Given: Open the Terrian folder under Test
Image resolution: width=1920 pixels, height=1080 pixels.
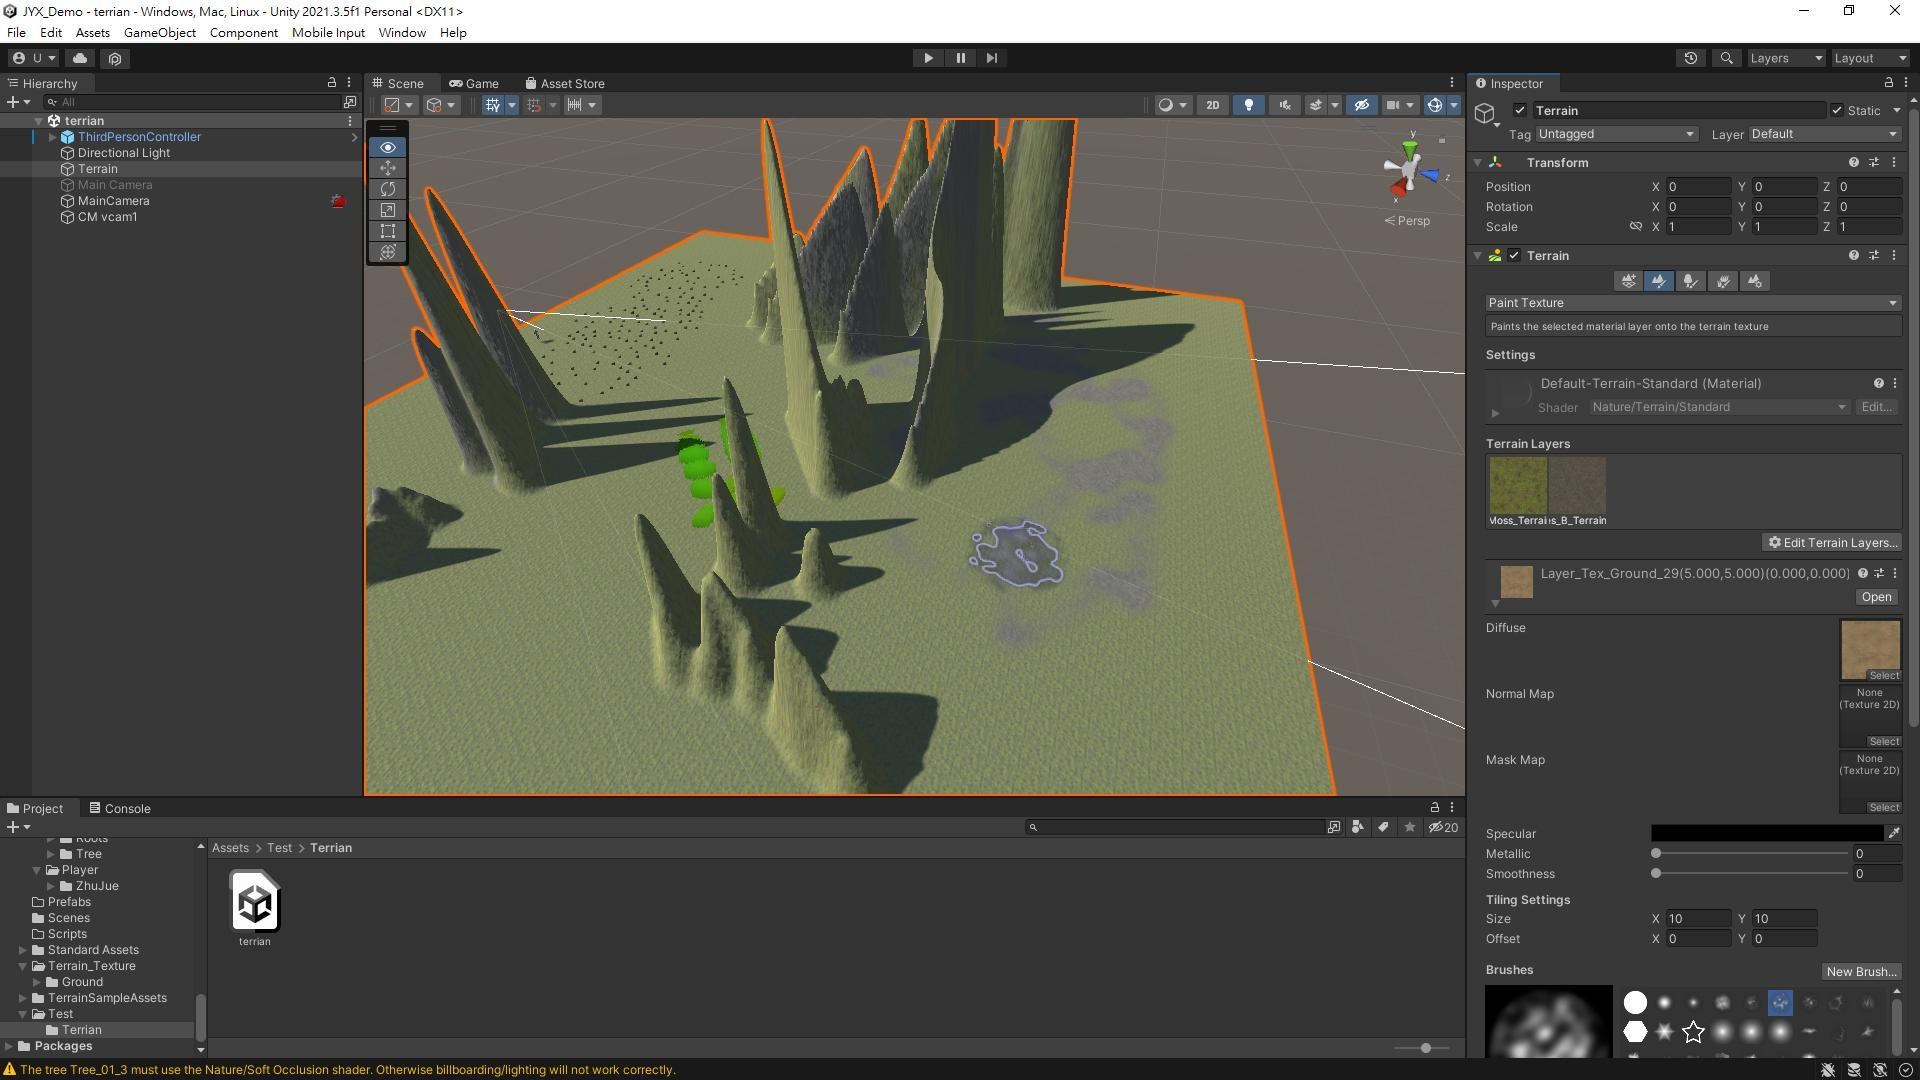Looking at the screenshot, I should click(81, 1029).
